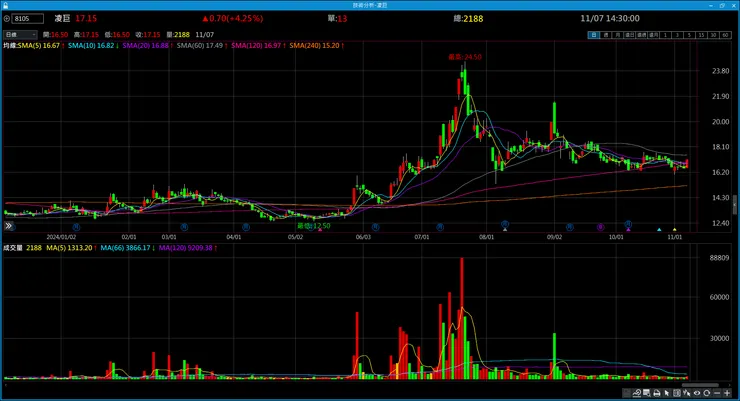Screen dimensions: 740x401
Task: Click the volume MA(120) 9209.38 label
Action: (185, 248)
